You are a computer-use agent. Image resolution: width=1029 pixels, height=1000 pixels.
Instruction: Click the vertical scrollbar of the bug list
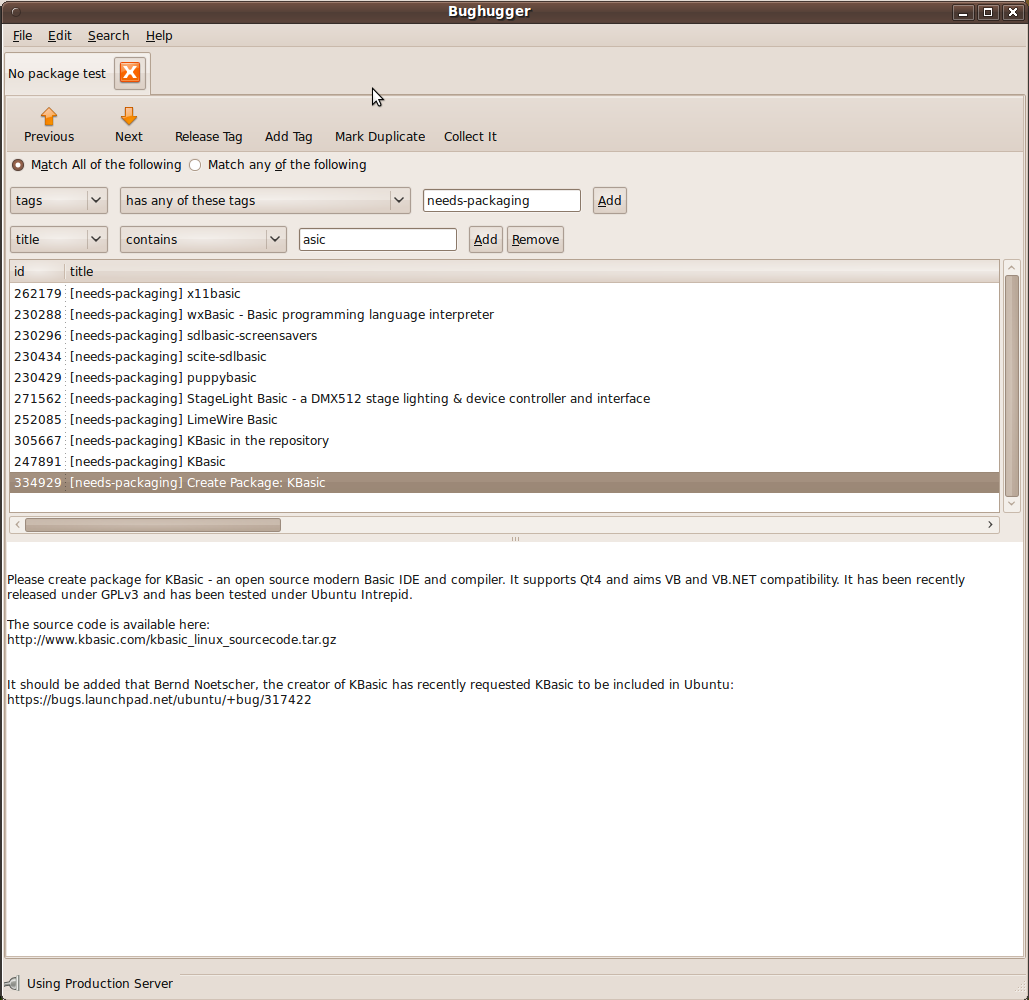click(x=1012, y=386)
